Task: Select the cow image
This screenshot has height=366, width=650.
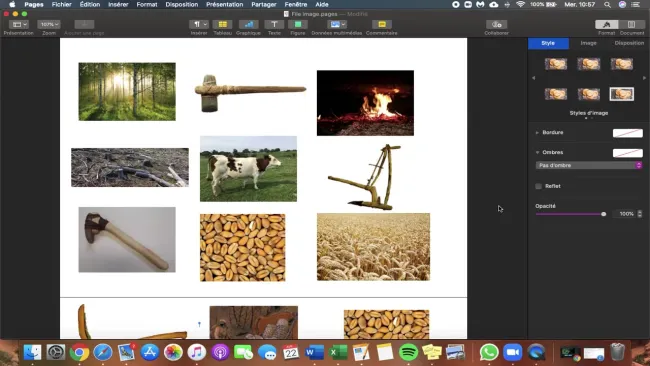Action: (248, 169)
